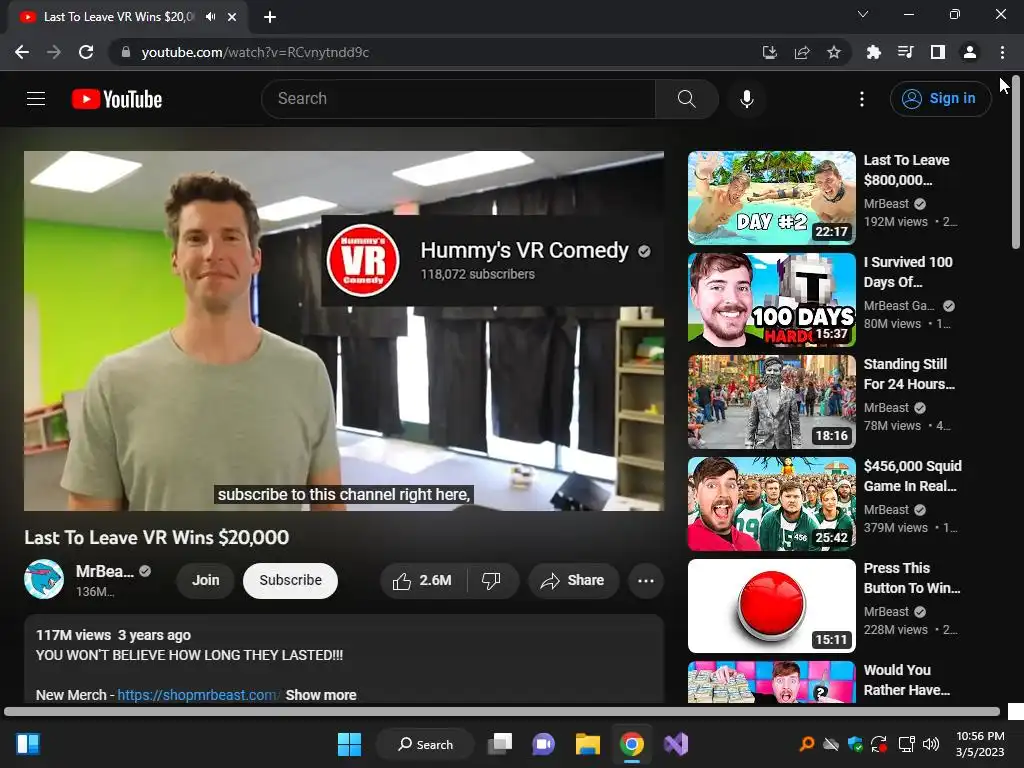Share the video
Viewport: 1024px width, 768px height.
click(573, 581)
